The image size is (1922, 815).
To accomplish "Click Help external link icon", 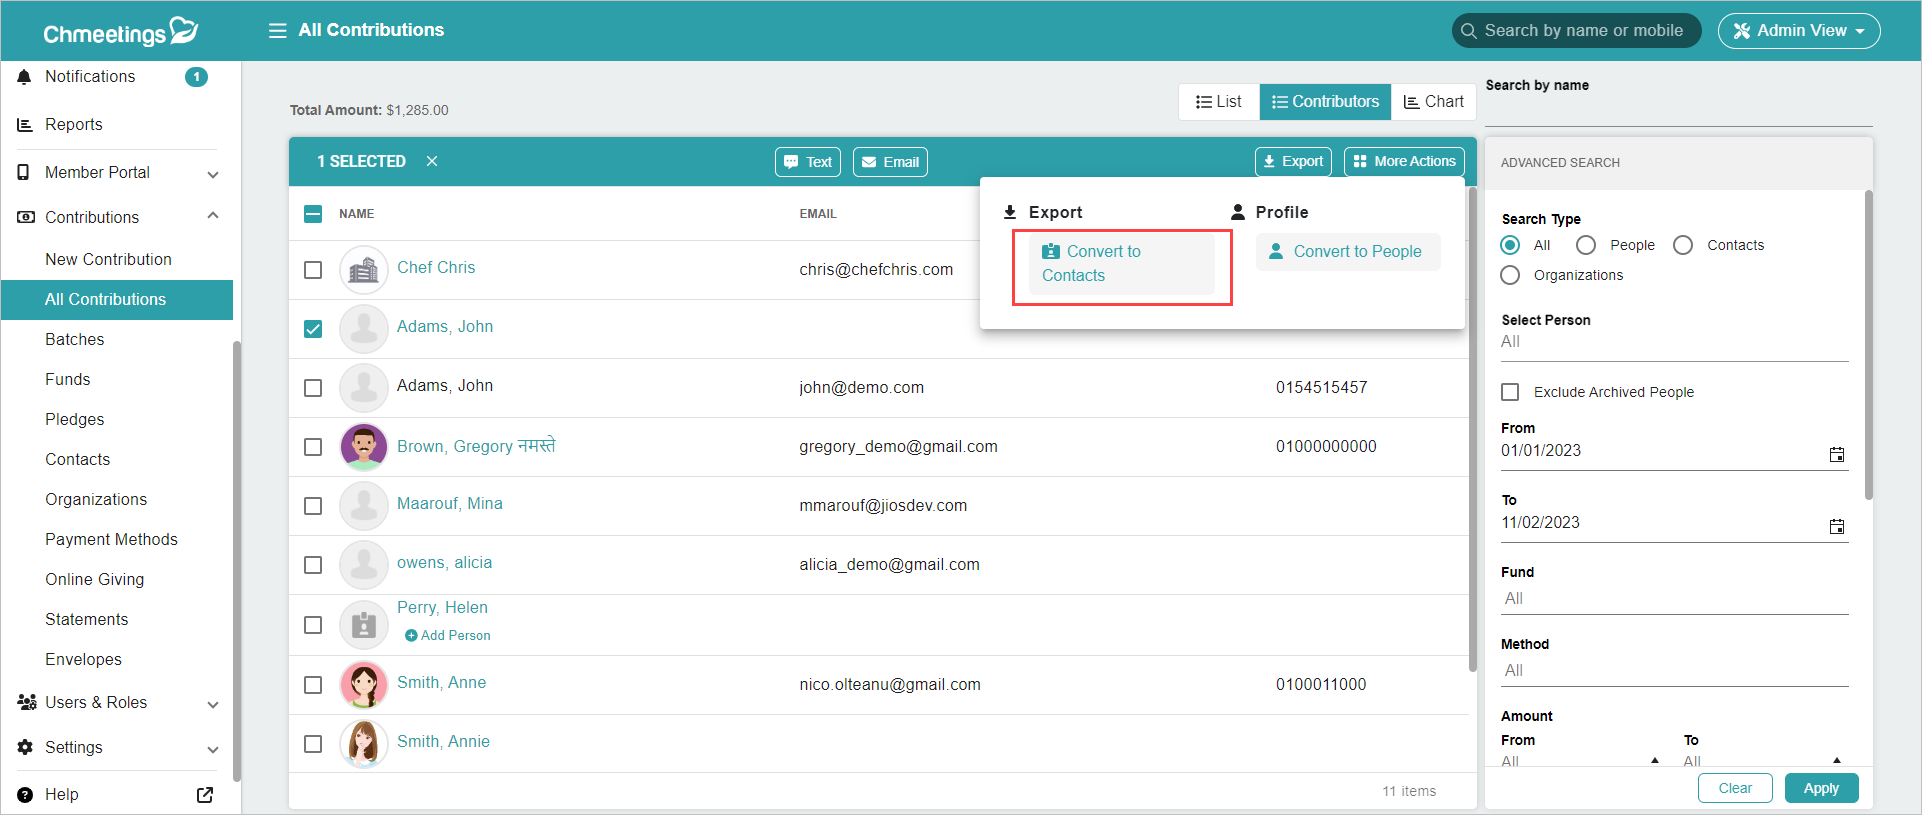I will [205, 795].
